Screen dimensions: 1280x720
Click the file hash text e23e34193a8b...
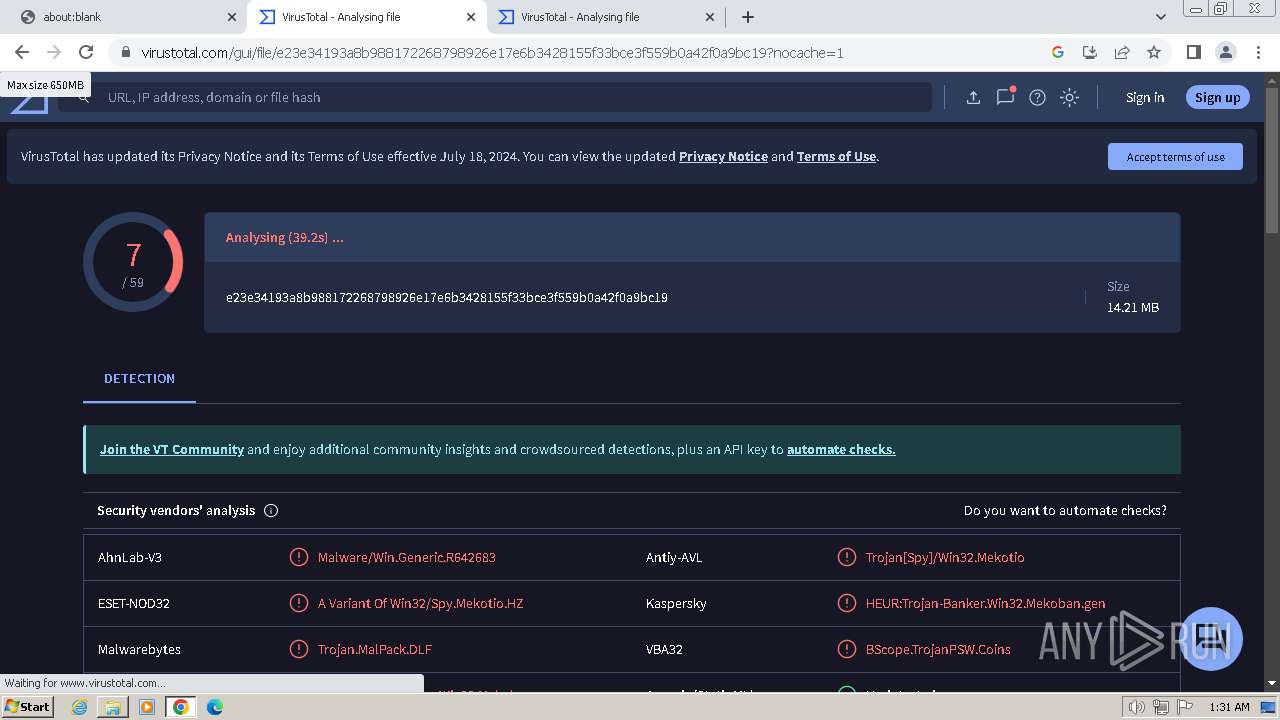(x=447, y=297)
